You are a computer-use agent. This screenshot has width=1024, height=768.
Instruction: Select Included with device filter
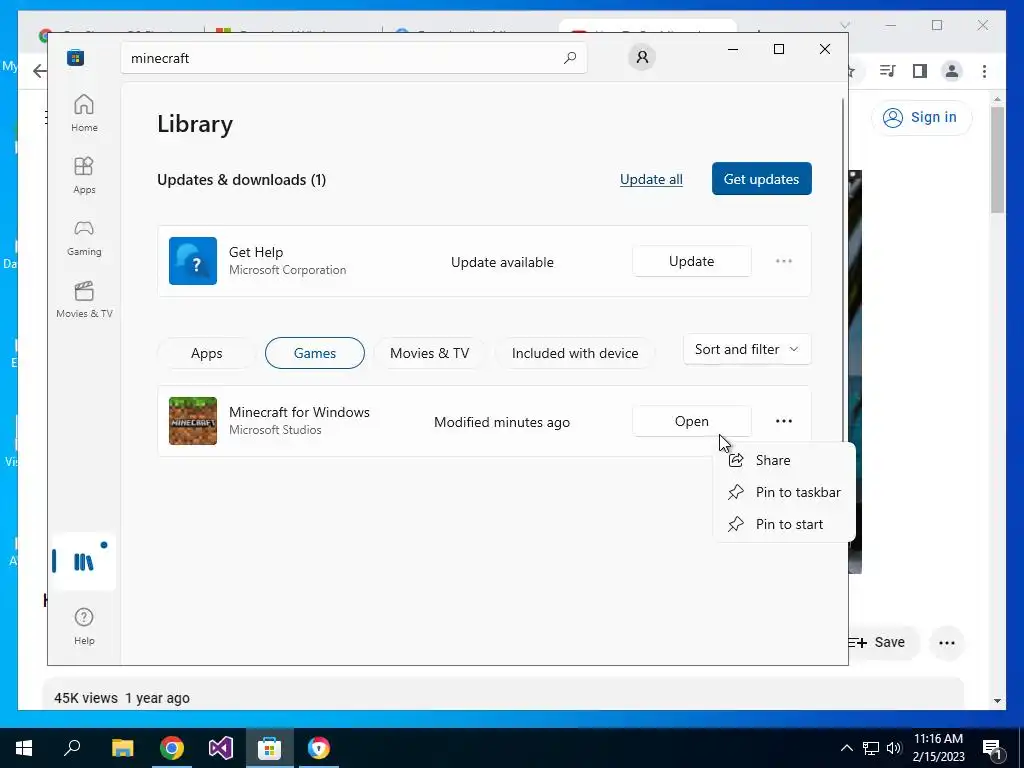[575, 353]
